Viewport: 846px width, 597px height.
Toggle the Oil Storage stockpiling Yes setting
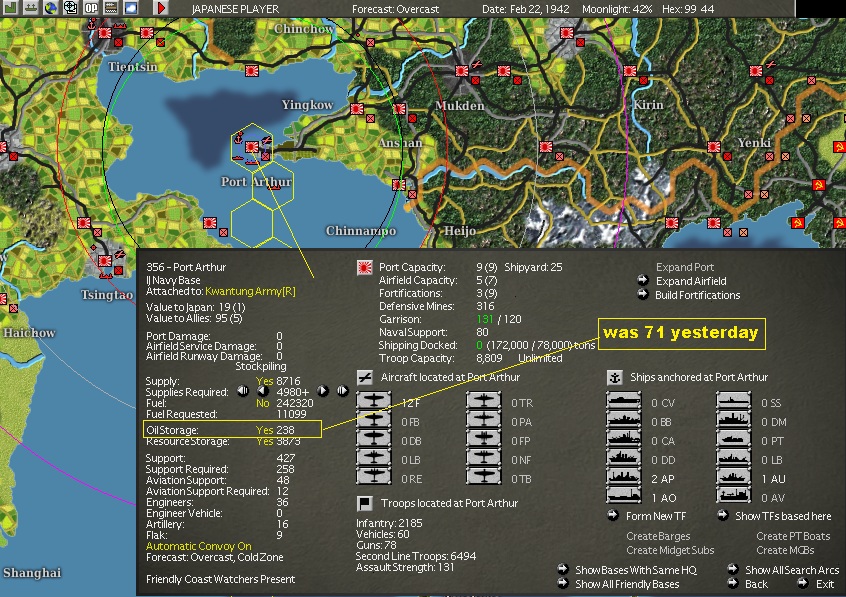click(x=264, y=430)
